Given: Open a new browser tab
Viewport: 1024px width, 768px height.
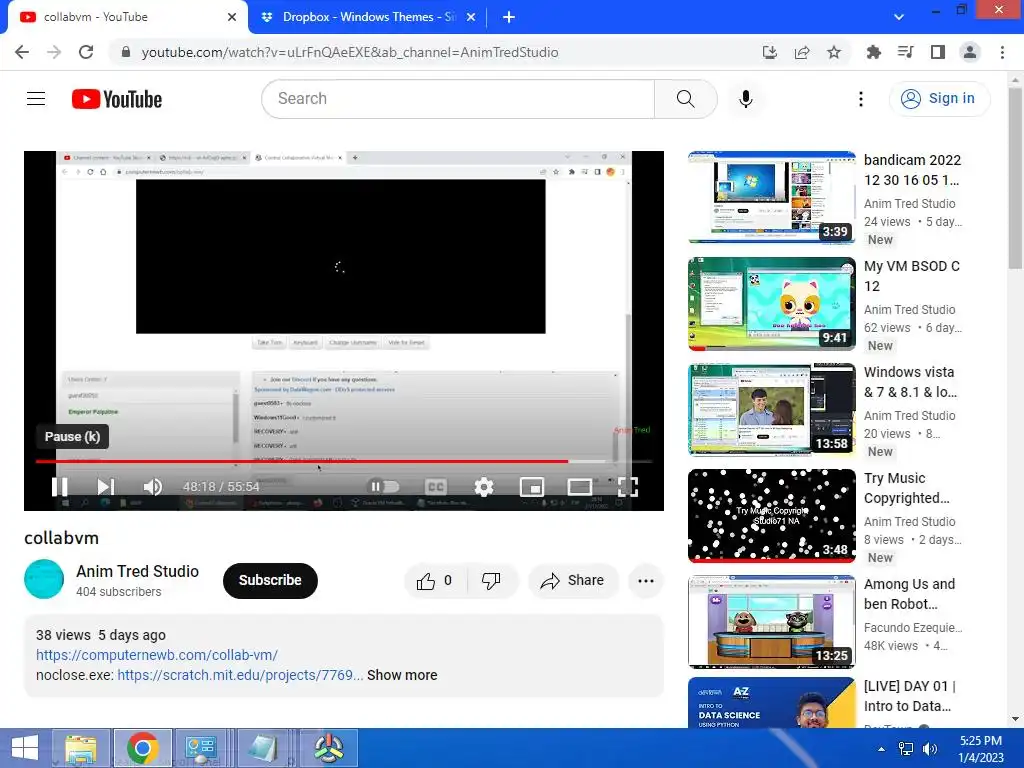Looking at the screenshot, I should coord(509,17).
